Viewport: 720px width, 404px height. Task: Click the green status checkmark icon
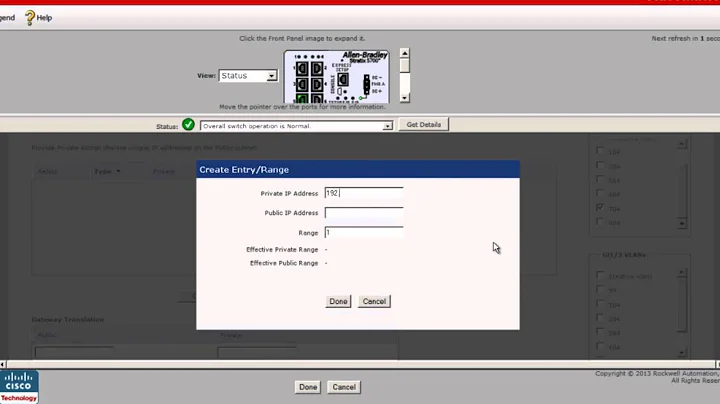pyautogui.click(x=188, y=124)
